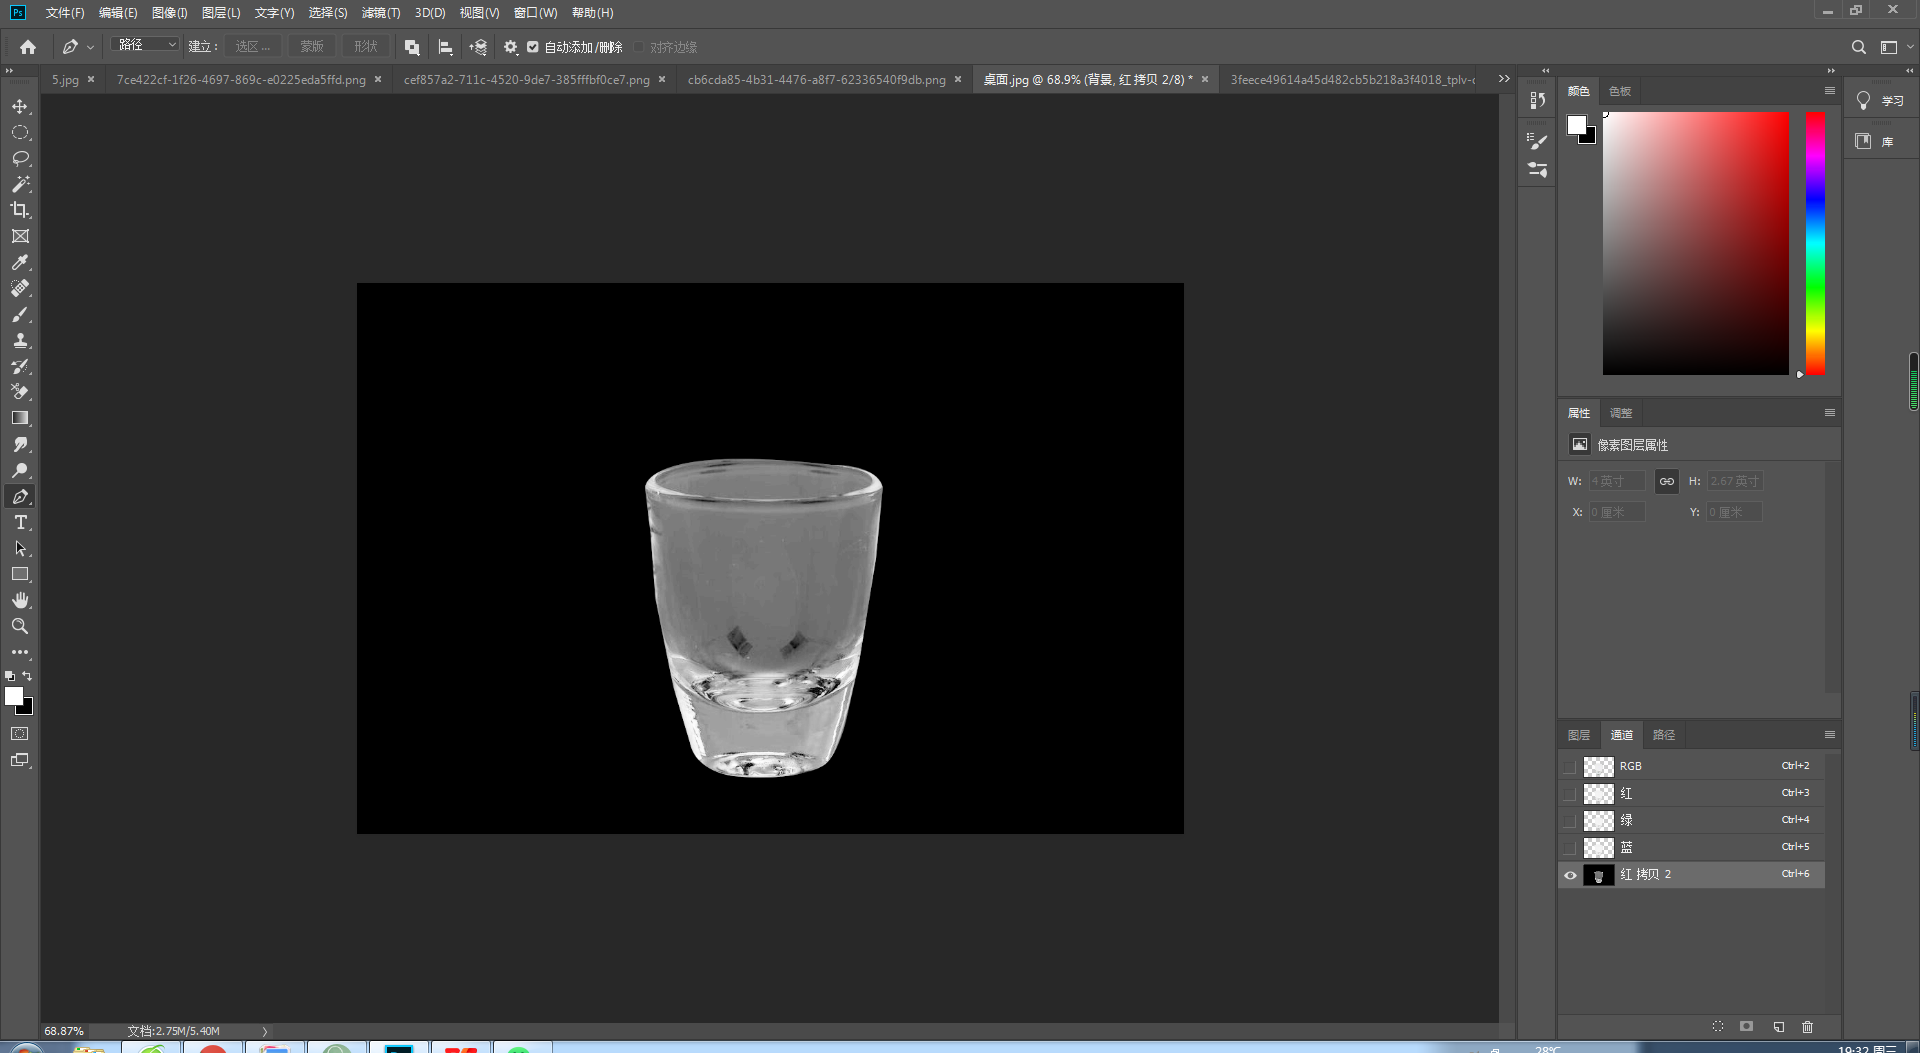The image size is (1920, 1053).
Task: Select the Magic Wand tool
Action: point(20,184)
